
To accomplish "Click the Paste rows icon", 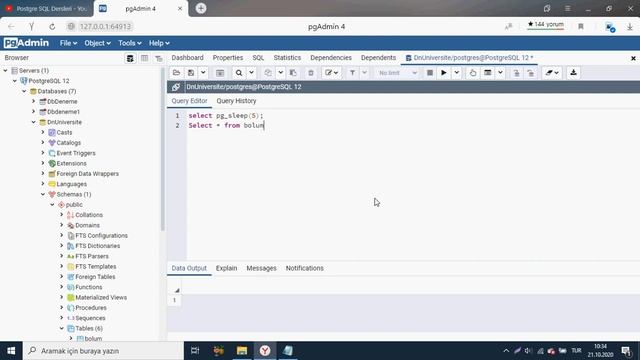I will (x=293, y=73).
